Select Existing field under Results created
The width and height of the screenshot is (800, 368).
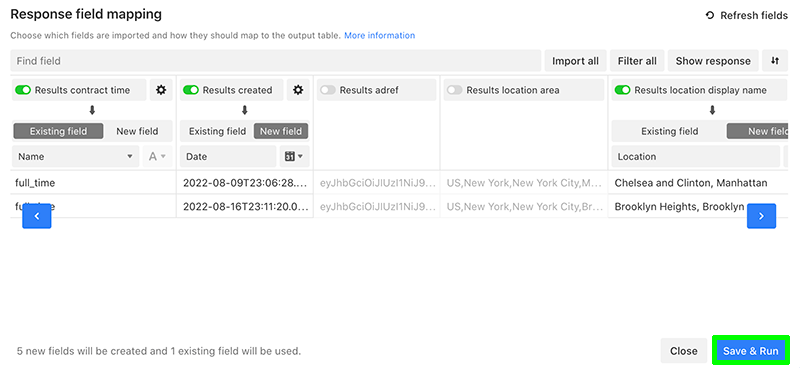click(x=217, y=131)
